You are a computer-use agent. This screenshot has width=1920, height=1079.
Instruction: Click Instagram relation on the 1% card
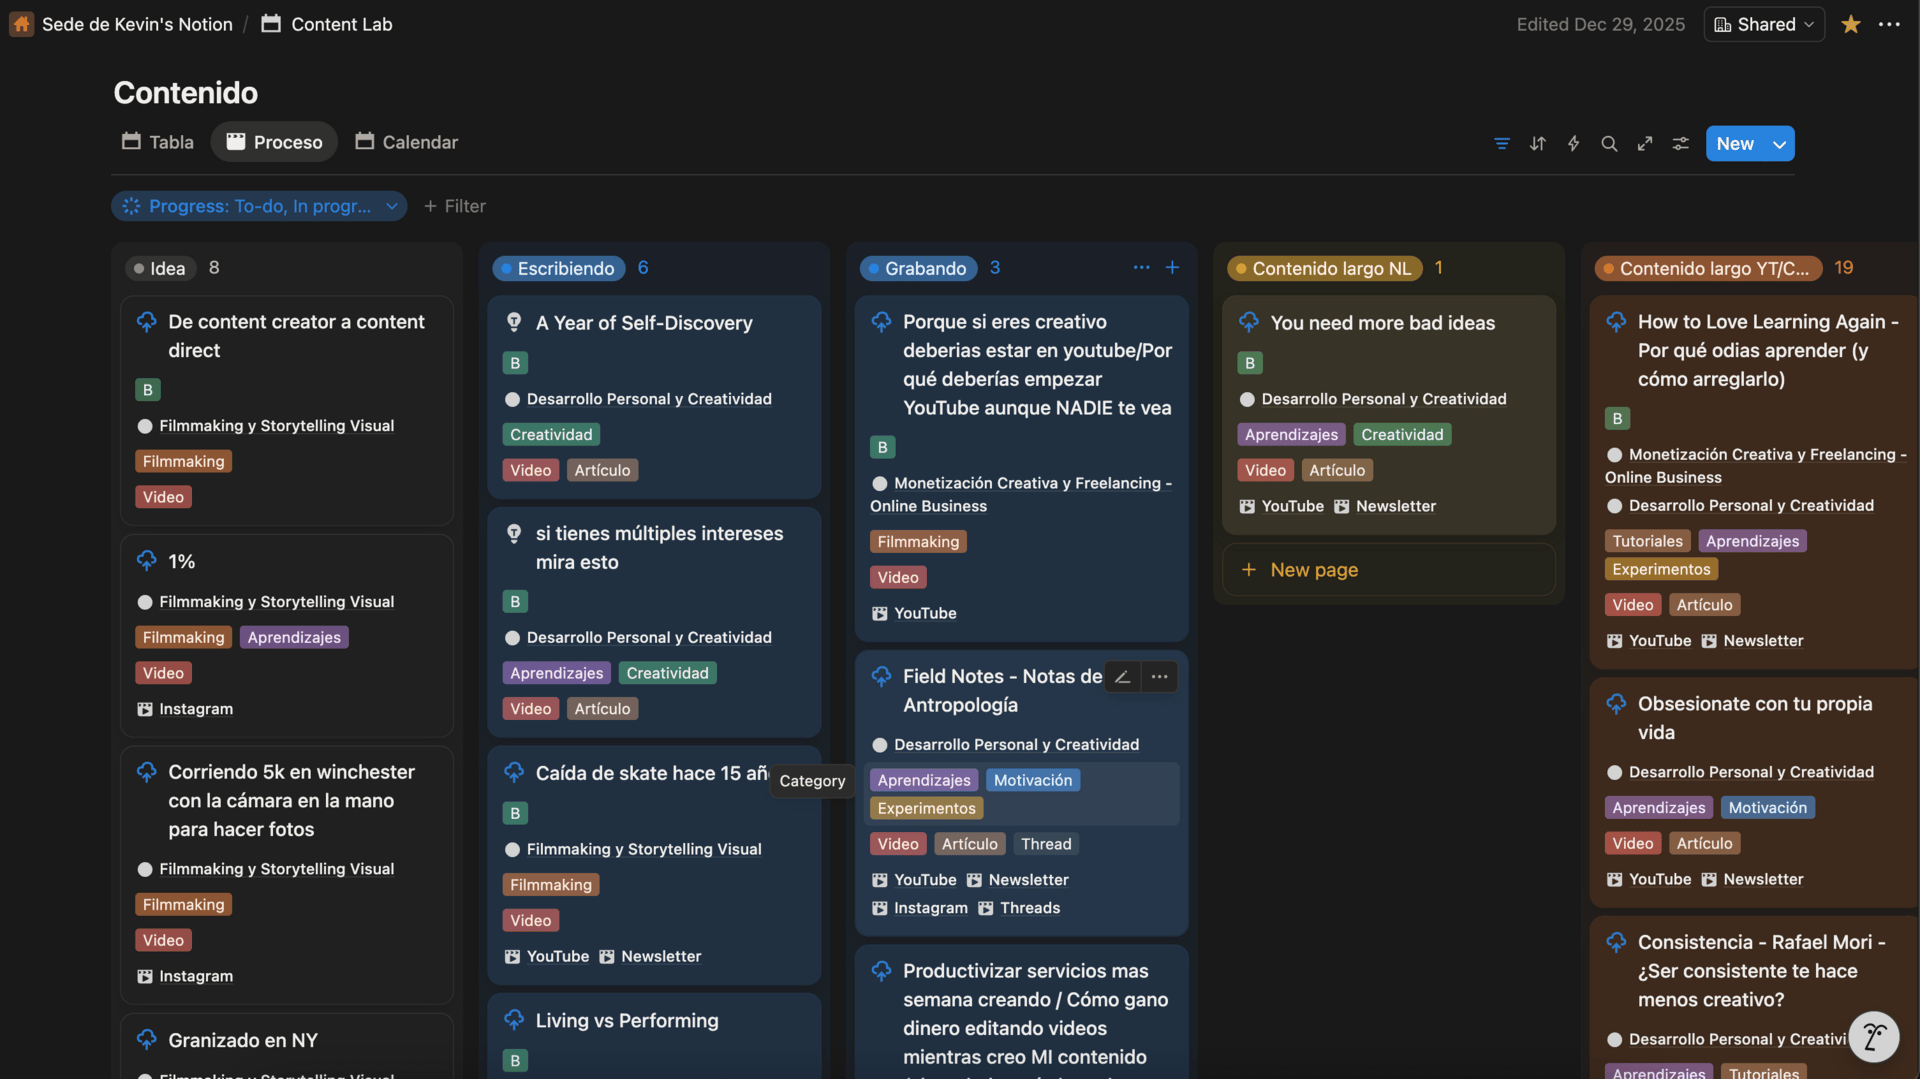(x=185, y=709)
